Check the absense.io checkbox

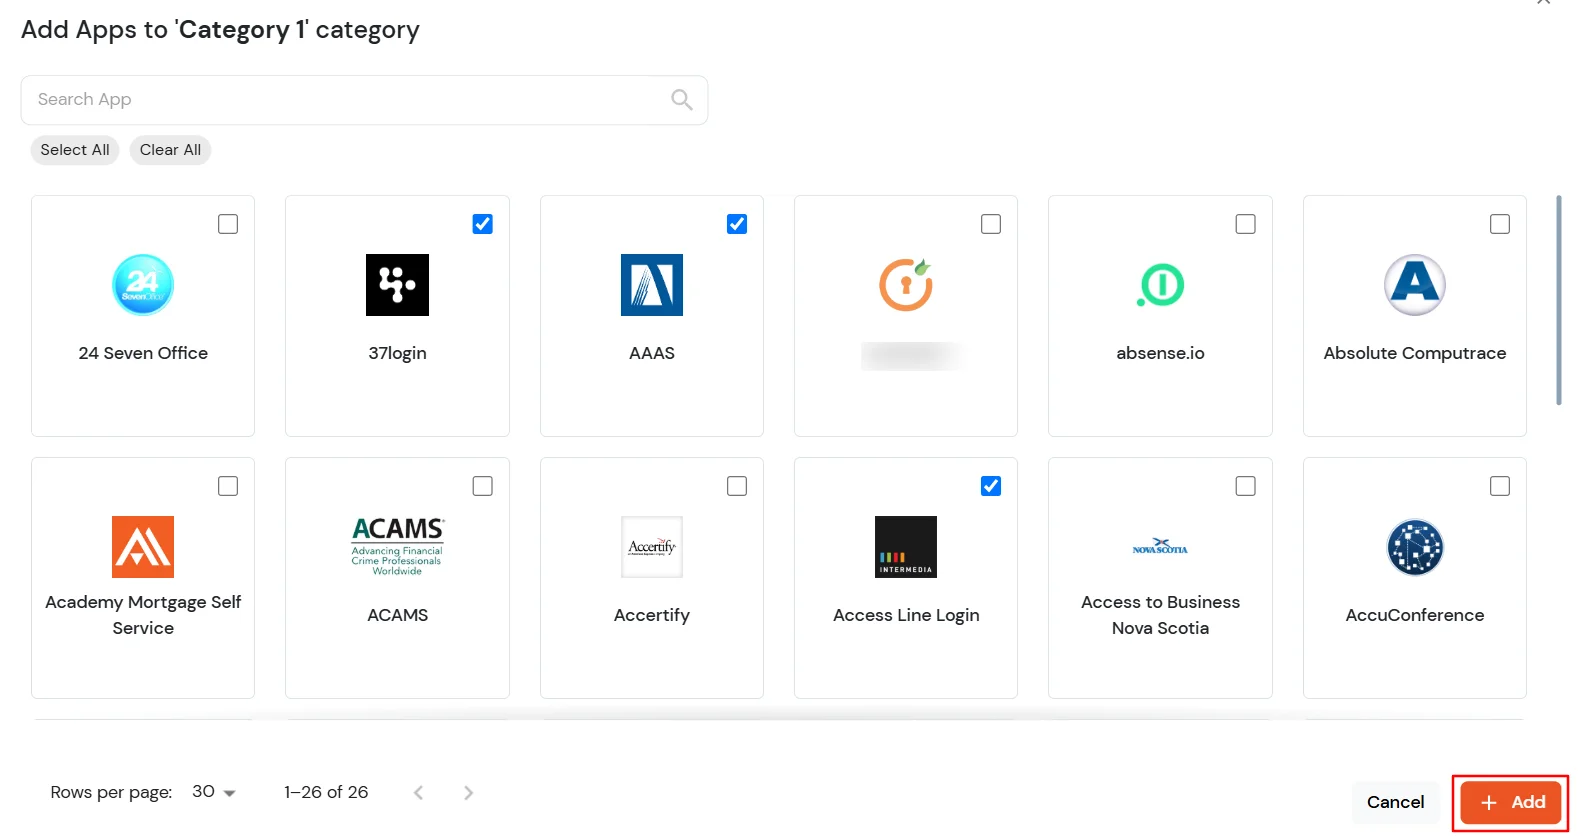tap(1245, 224)
